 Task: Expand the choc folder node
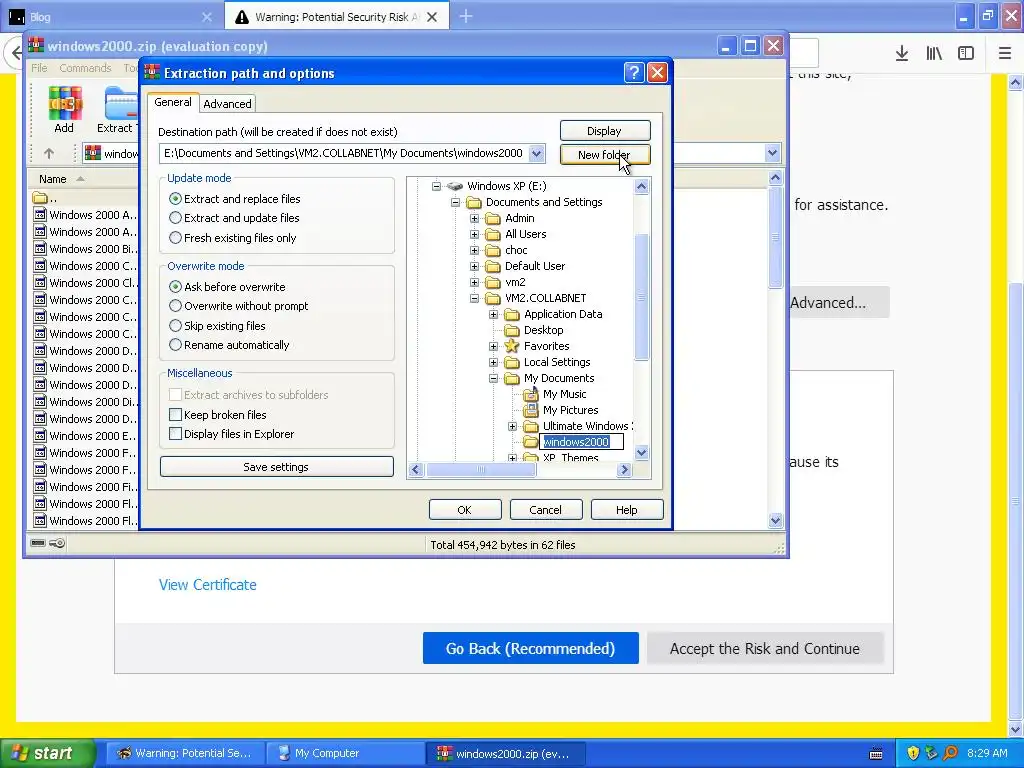pyautogui.click(x=475, y=250)
